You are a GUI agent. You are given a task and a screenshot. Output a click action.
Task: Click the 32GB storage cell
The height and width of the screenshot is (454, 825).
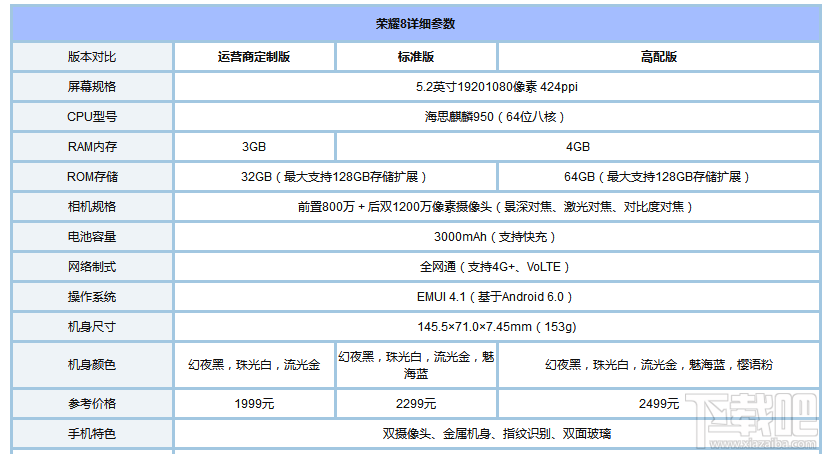pyautogui.click(x=335, y=177)
